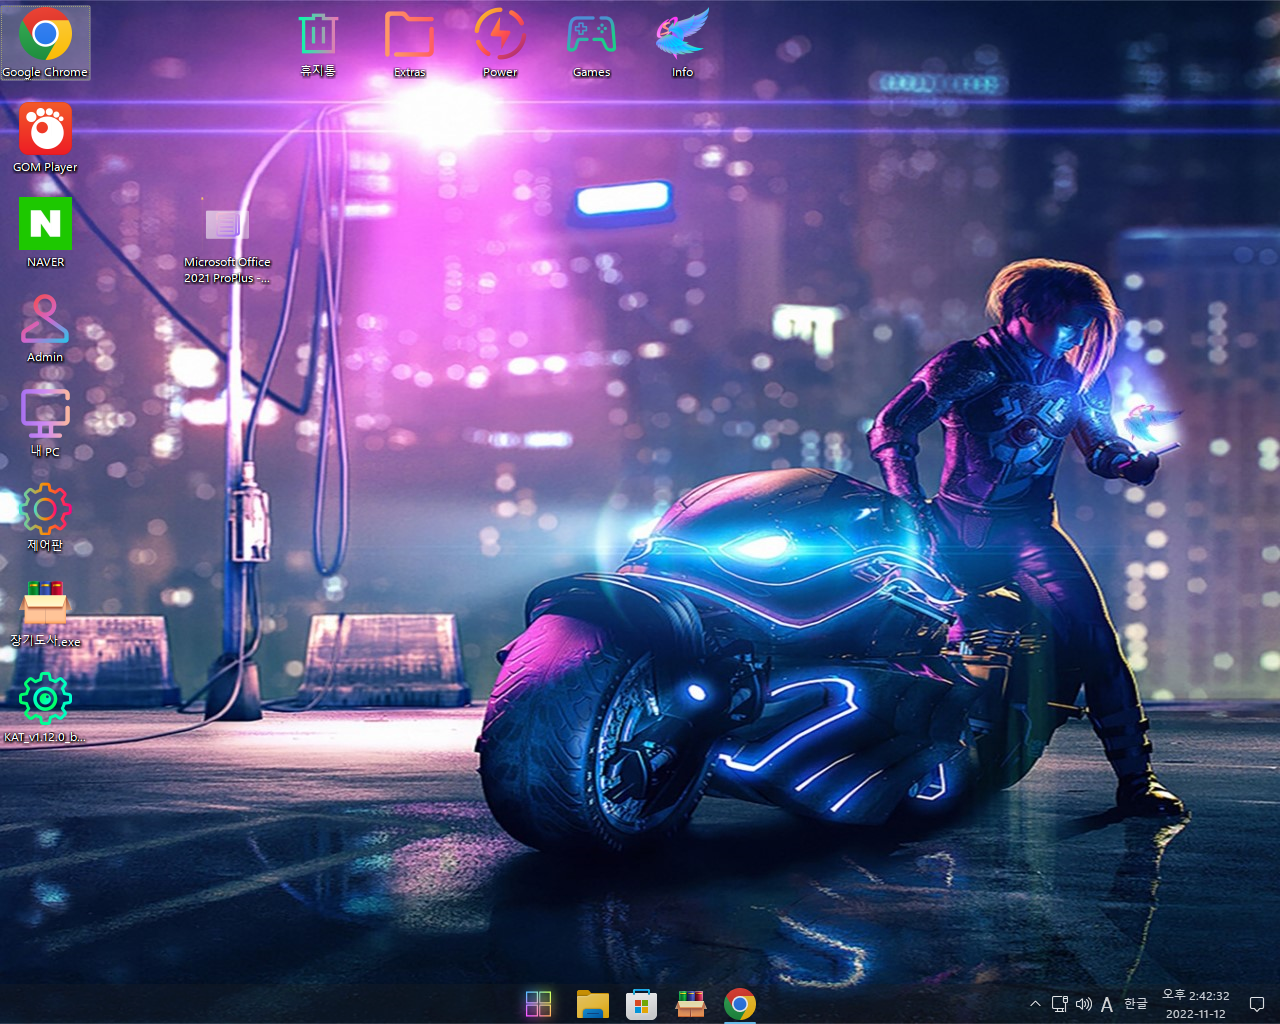1280x1024 pixels.
Task: Select the KAT_v1.12.0 desktop icon
Action: click(45, 707)
